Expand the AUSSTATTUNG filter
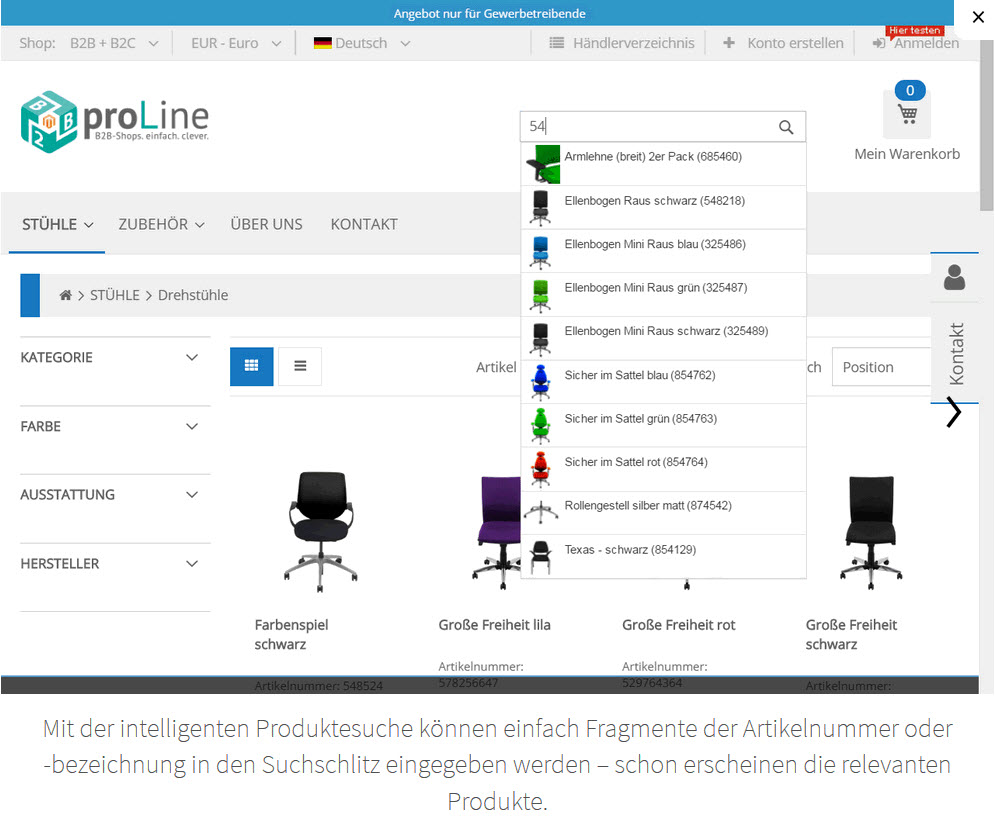 [x=115, y=495]
